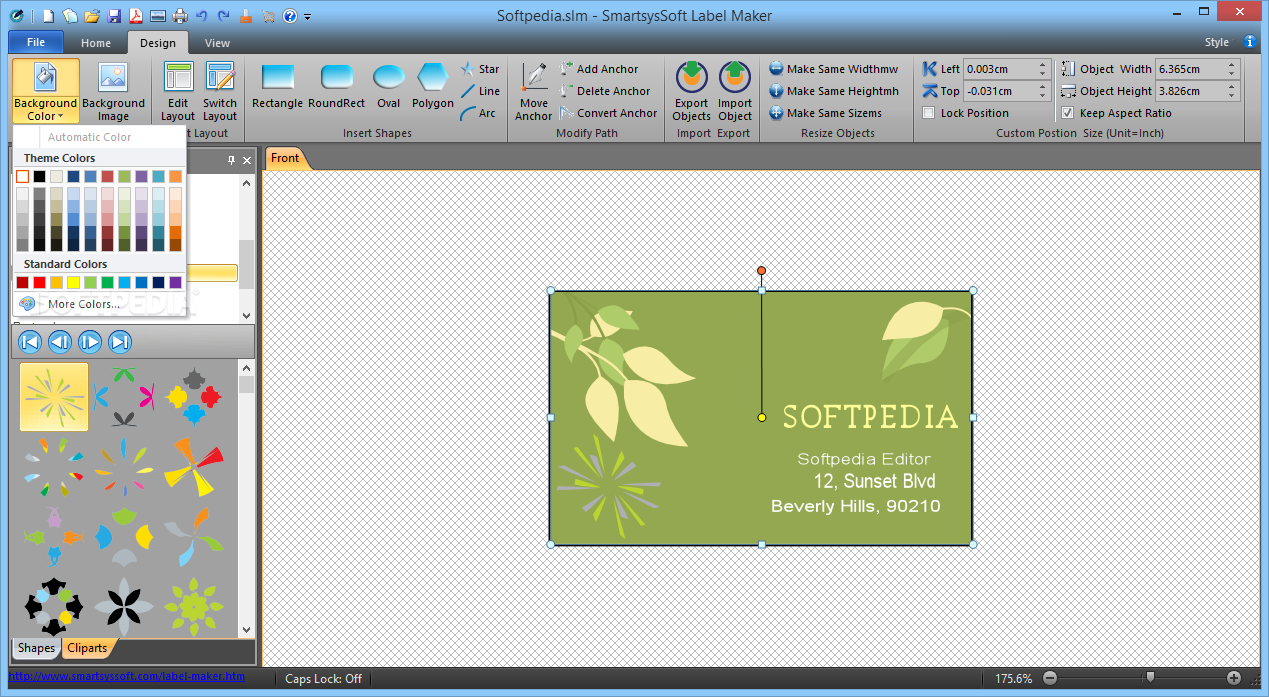Enable the Lock Position checkbox
Image resolution: width=1269 pixels, height=697 pixels.
[929, 113]
